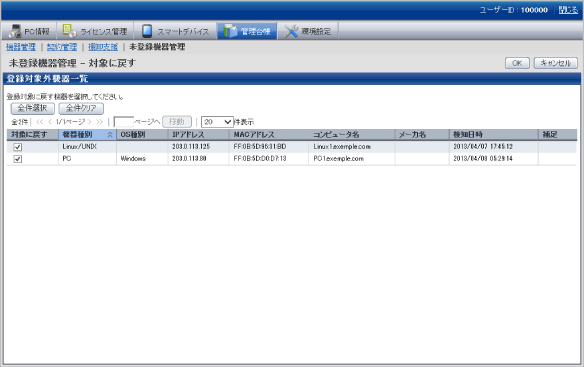Image resolution: width=584 pixels, height=367 pixels.
Task: Open the PC情報 tab
Action: click(29, 31)
